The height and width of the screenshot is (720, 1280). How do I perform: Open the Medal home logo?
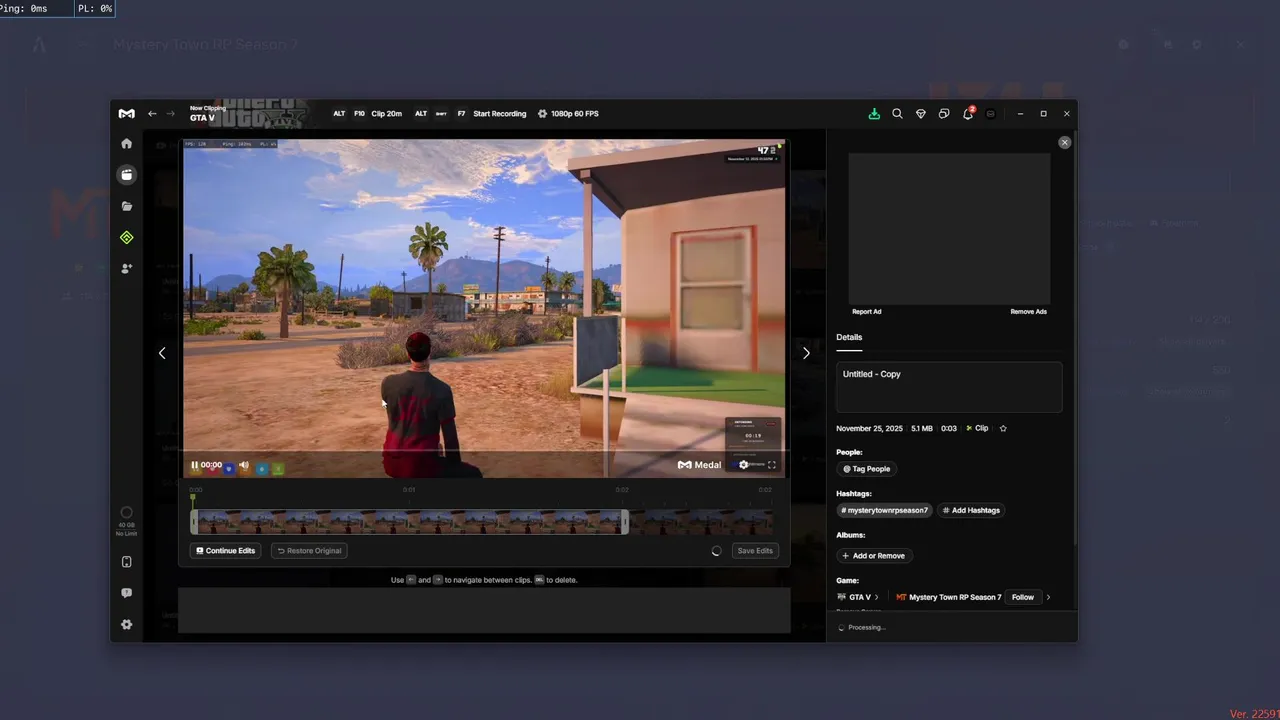tap(126, 114)
